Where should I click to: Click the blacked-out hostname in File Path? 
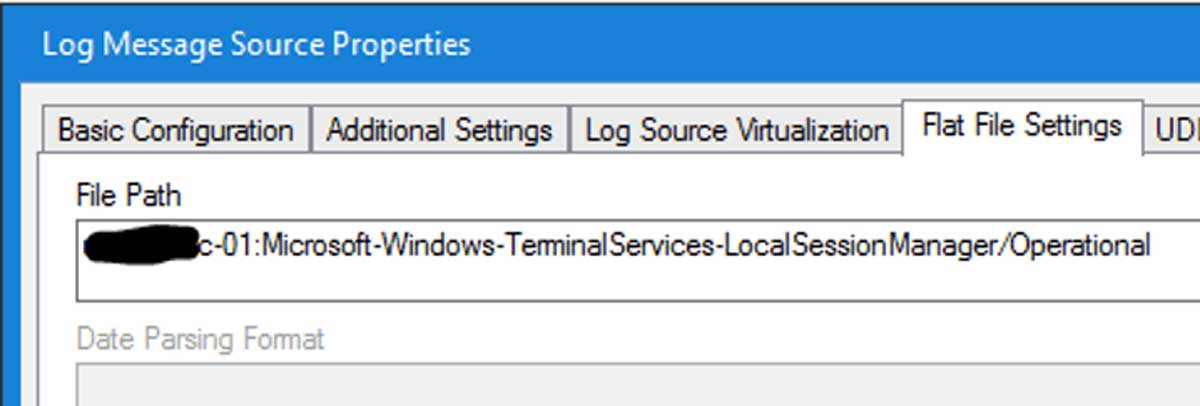coord(140,245)
